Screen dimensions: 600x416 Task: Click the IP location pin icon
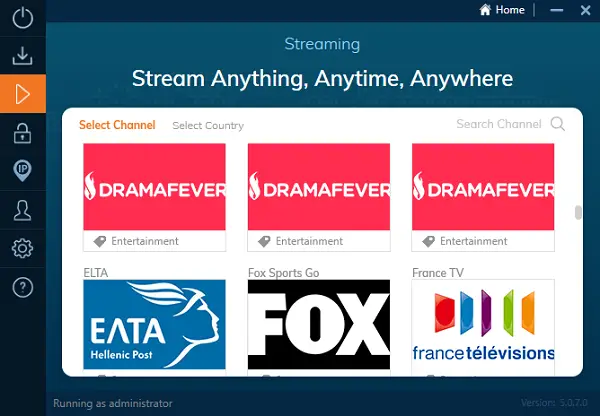(23, 171)
